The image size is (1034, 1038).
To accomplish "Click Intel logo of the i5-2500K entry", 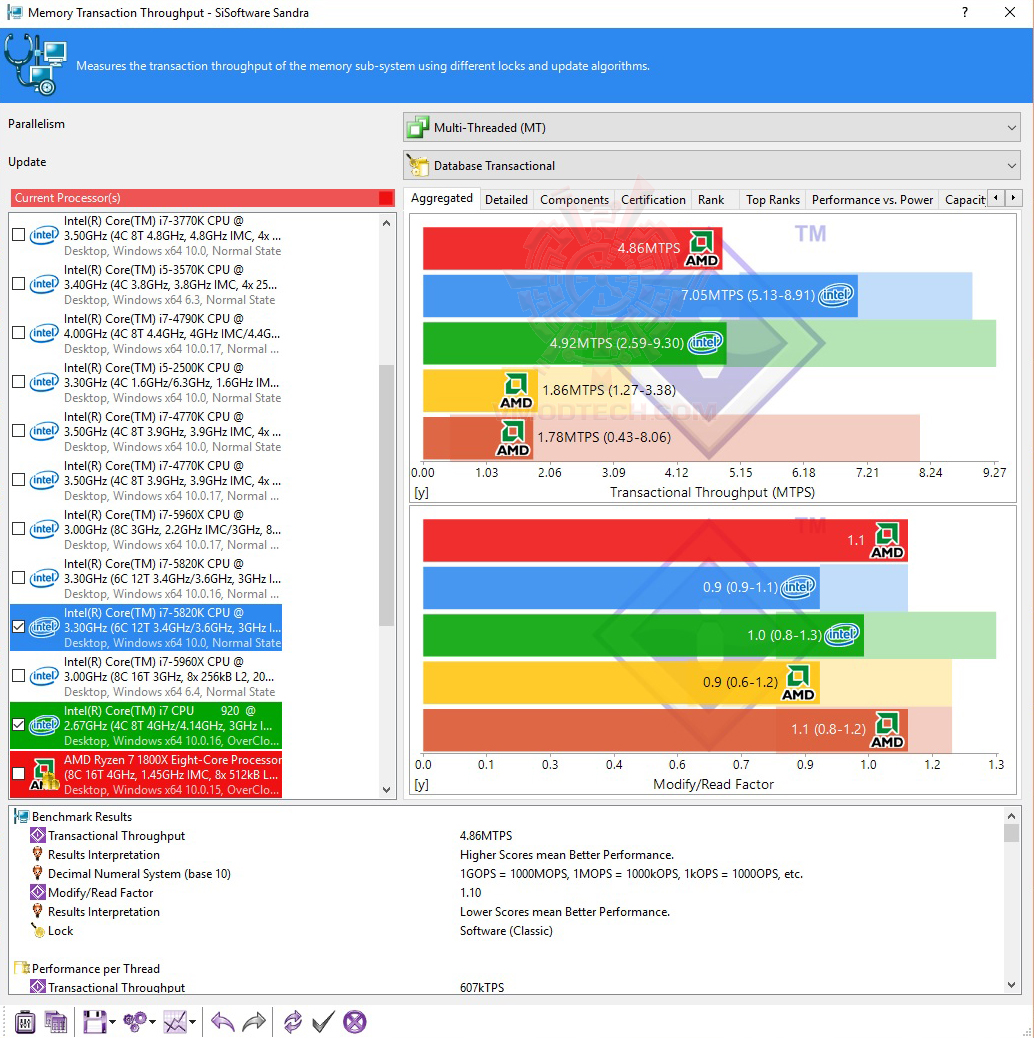I will (x=44, y=382).
